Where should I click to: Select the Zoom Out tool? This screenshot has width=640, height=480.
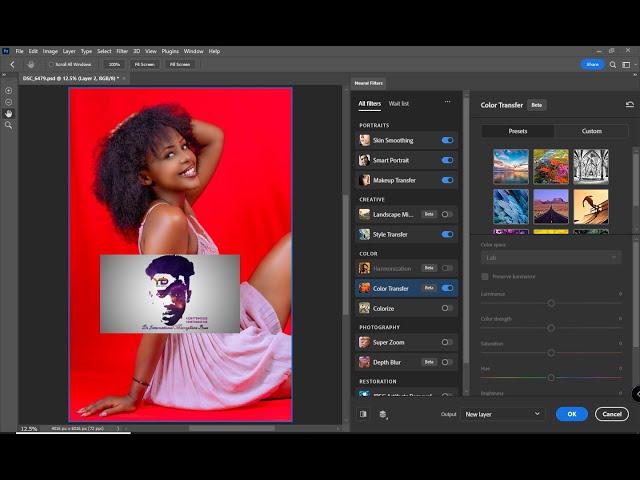coord(9,102)
